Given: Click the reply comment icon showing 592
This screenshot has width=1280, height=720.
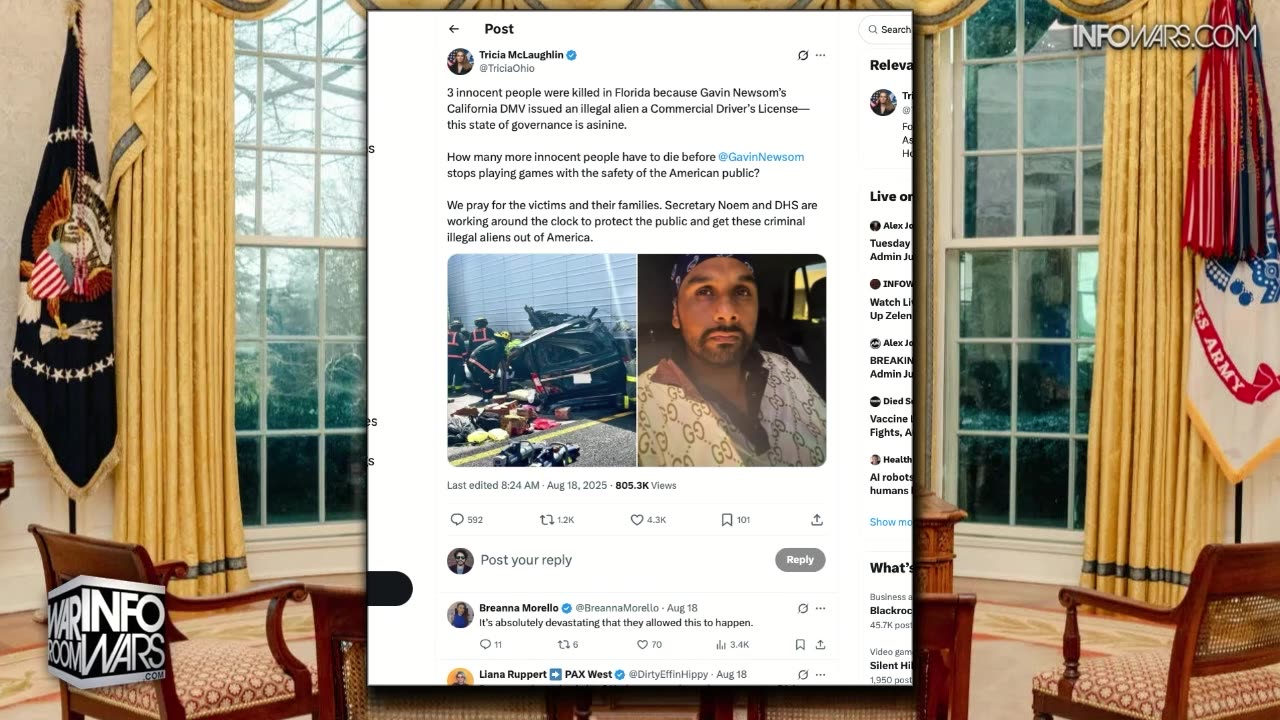Looking at the screenshot, I should [457, 520].
